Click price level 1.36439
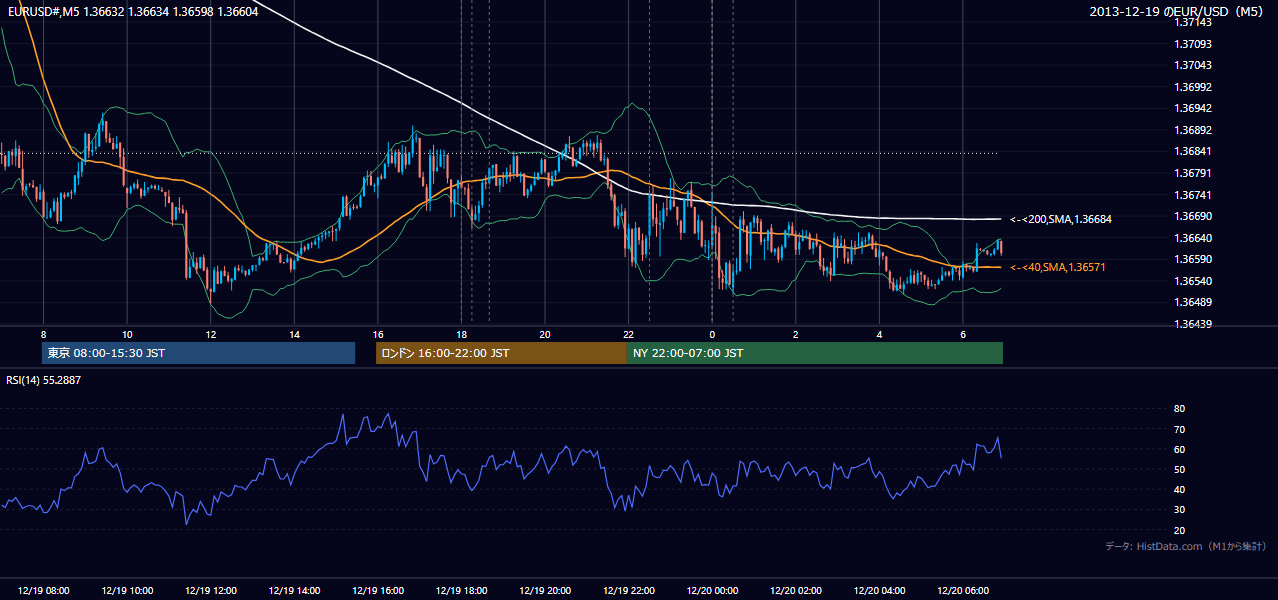 tap(1192, 324)
